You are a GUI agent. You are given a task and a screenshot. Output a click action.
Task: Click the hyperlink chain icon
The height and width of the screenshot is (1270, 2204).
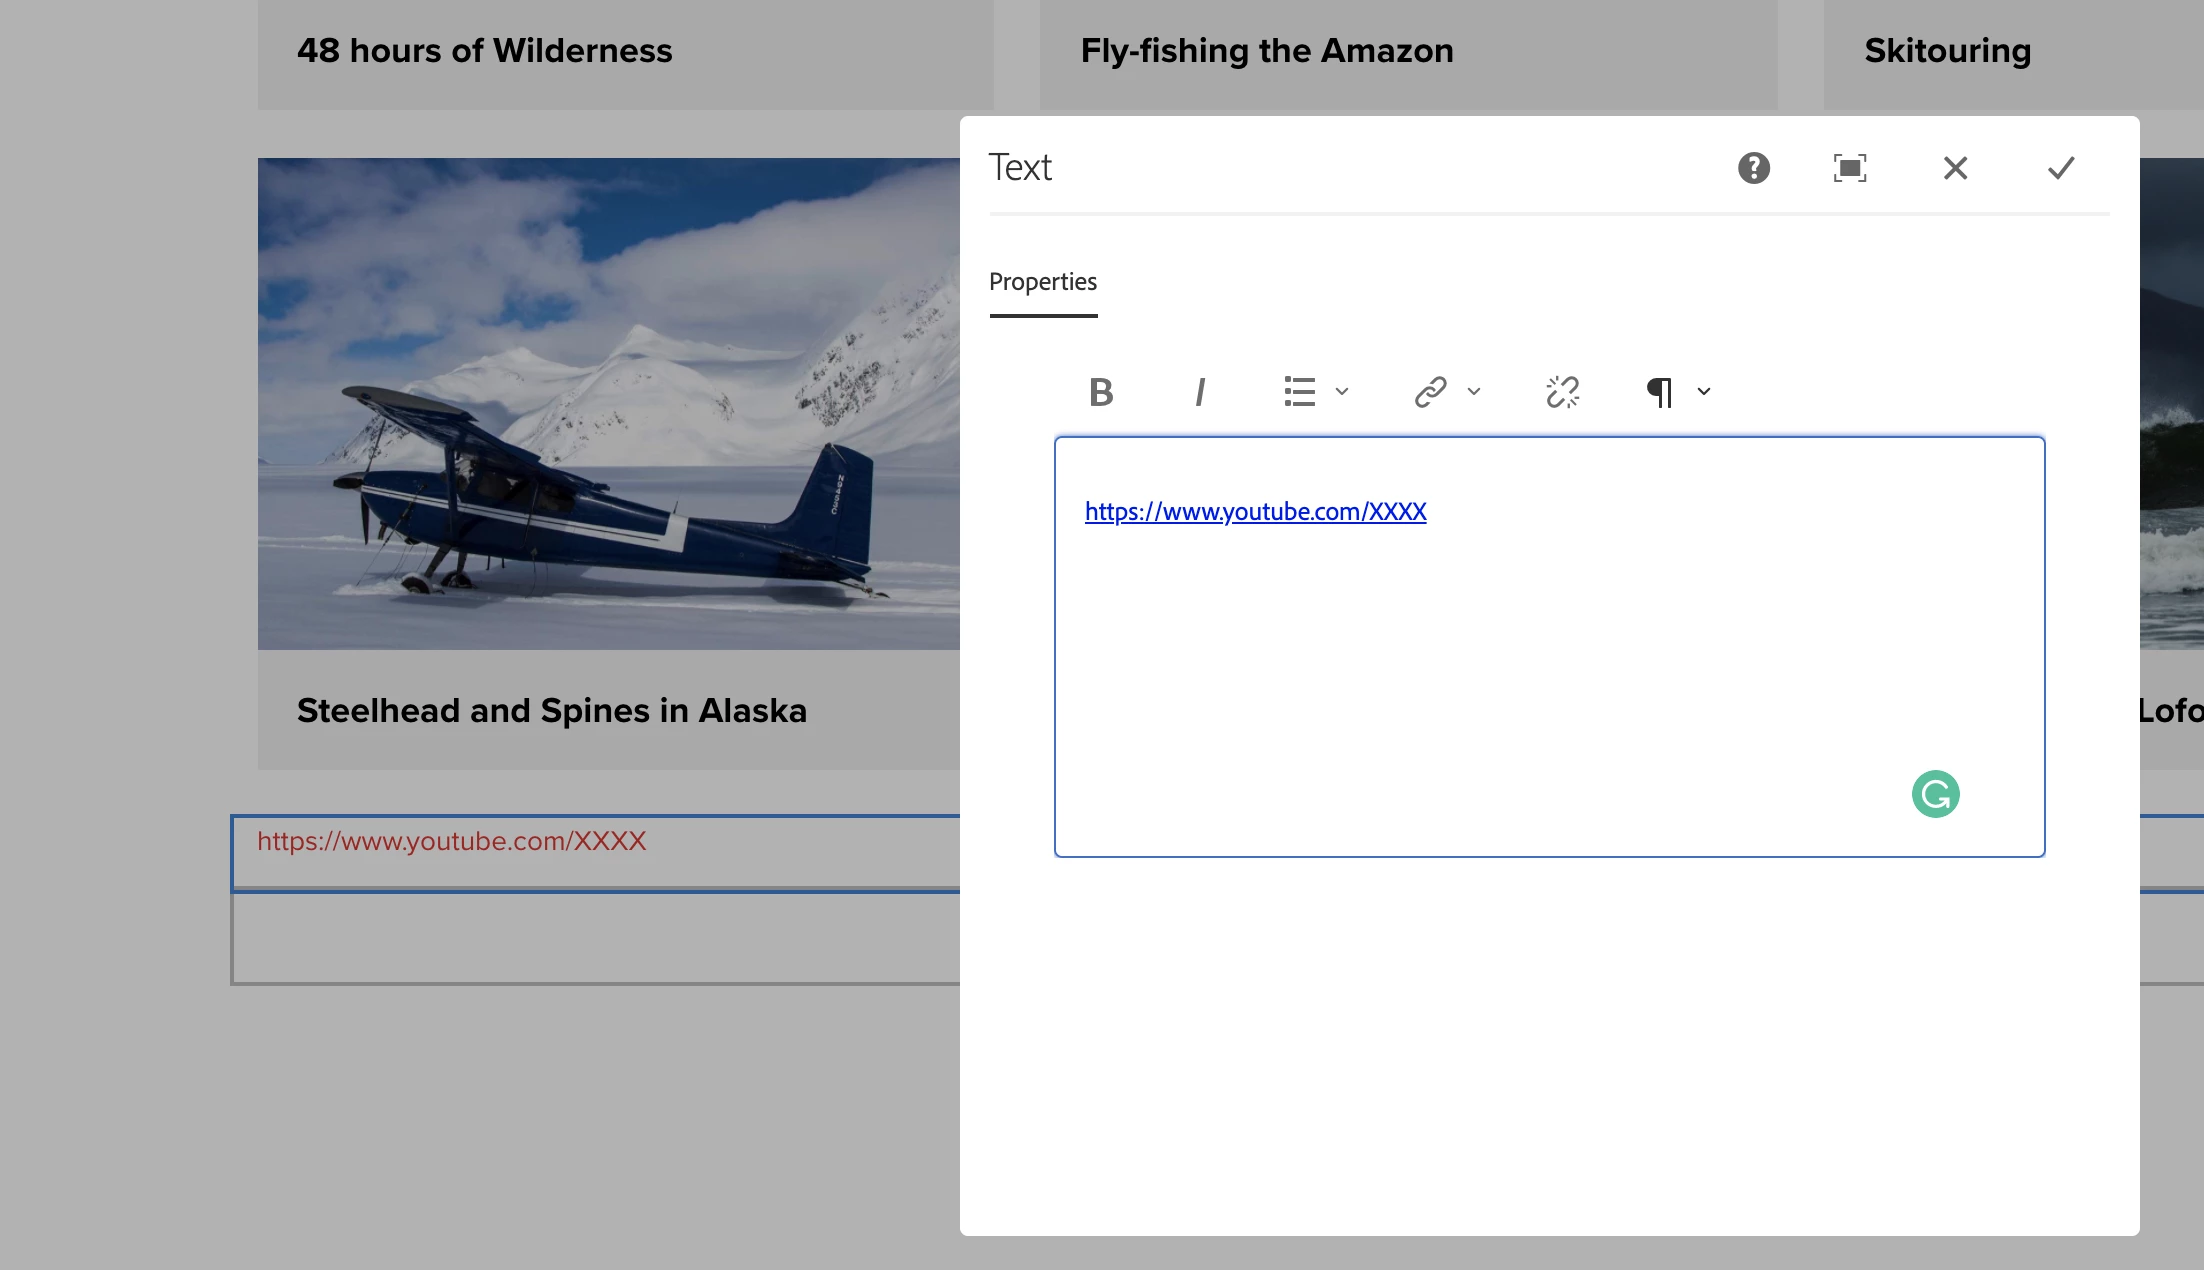tap(1430, 392)
